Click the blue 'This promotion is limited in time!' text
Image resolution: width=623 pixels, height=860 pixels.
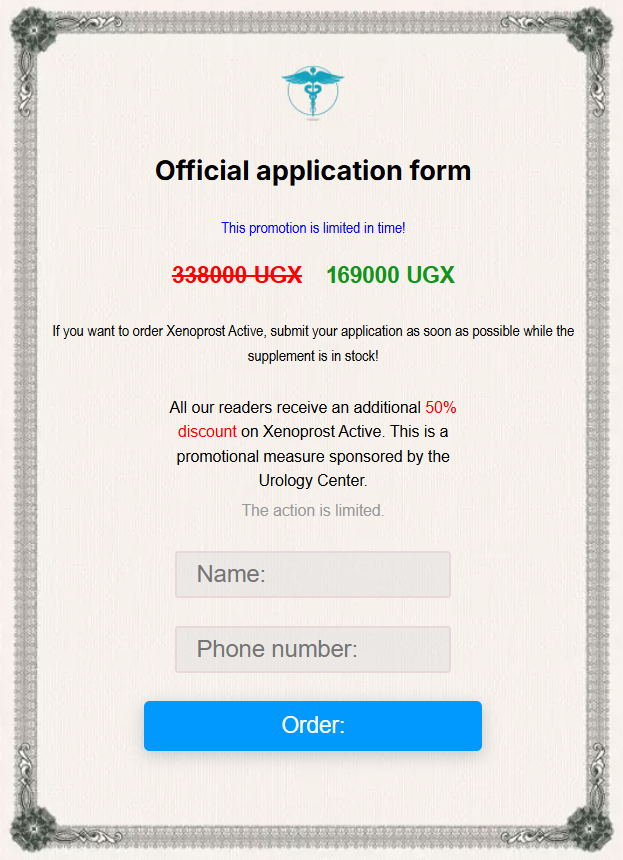(x=313, y=228)
